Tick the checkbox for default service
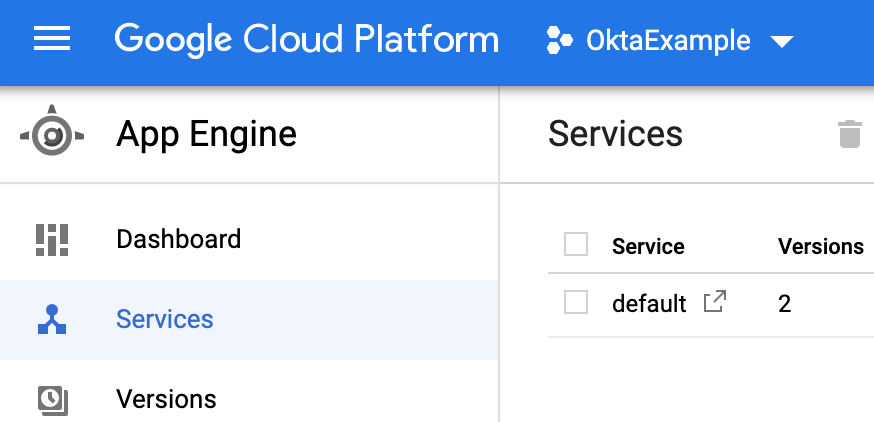 click(x=576, y=302)
